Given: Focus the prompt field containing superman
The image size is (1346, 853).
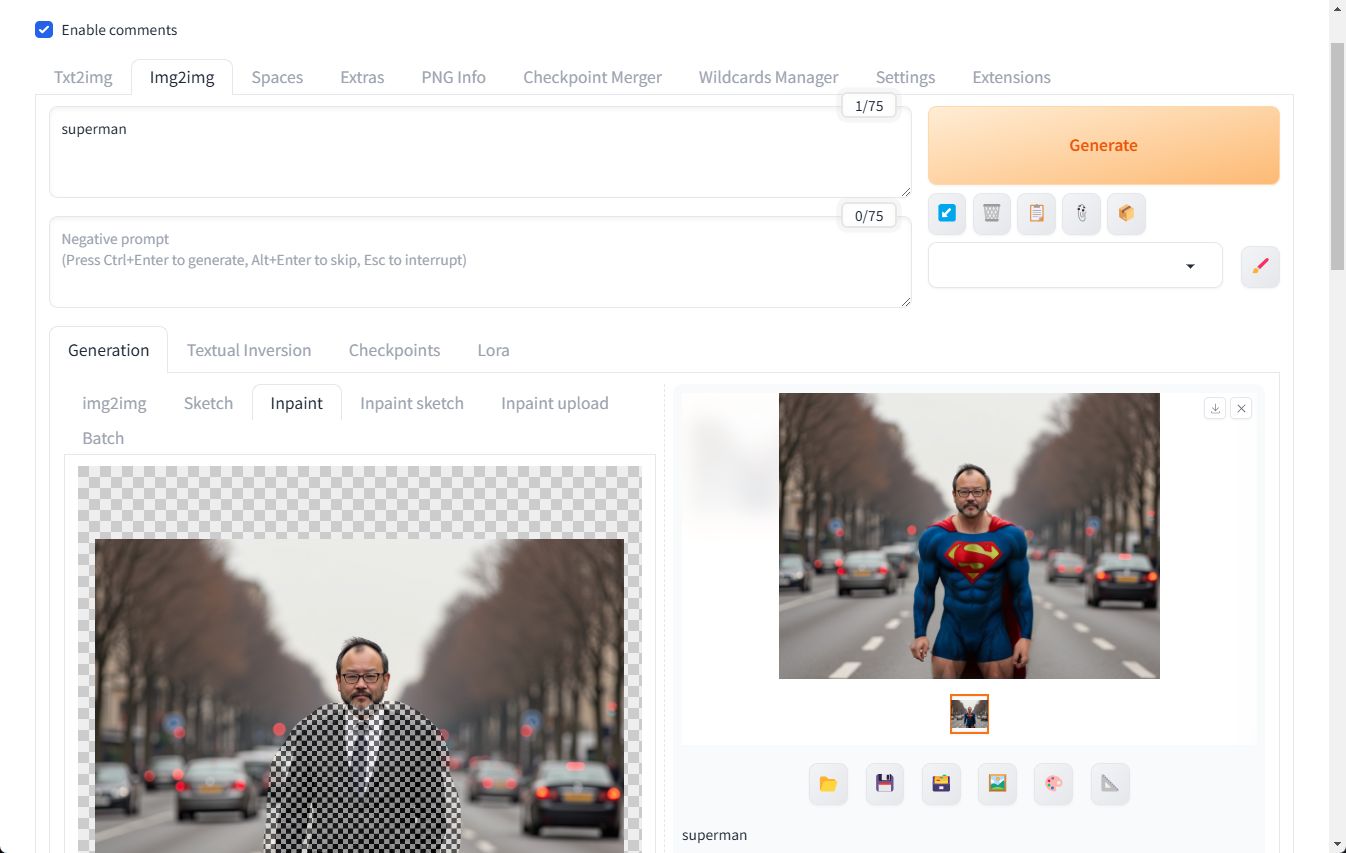Looking at the screenshot, I should pyautogui.click(x=480, y=152).
